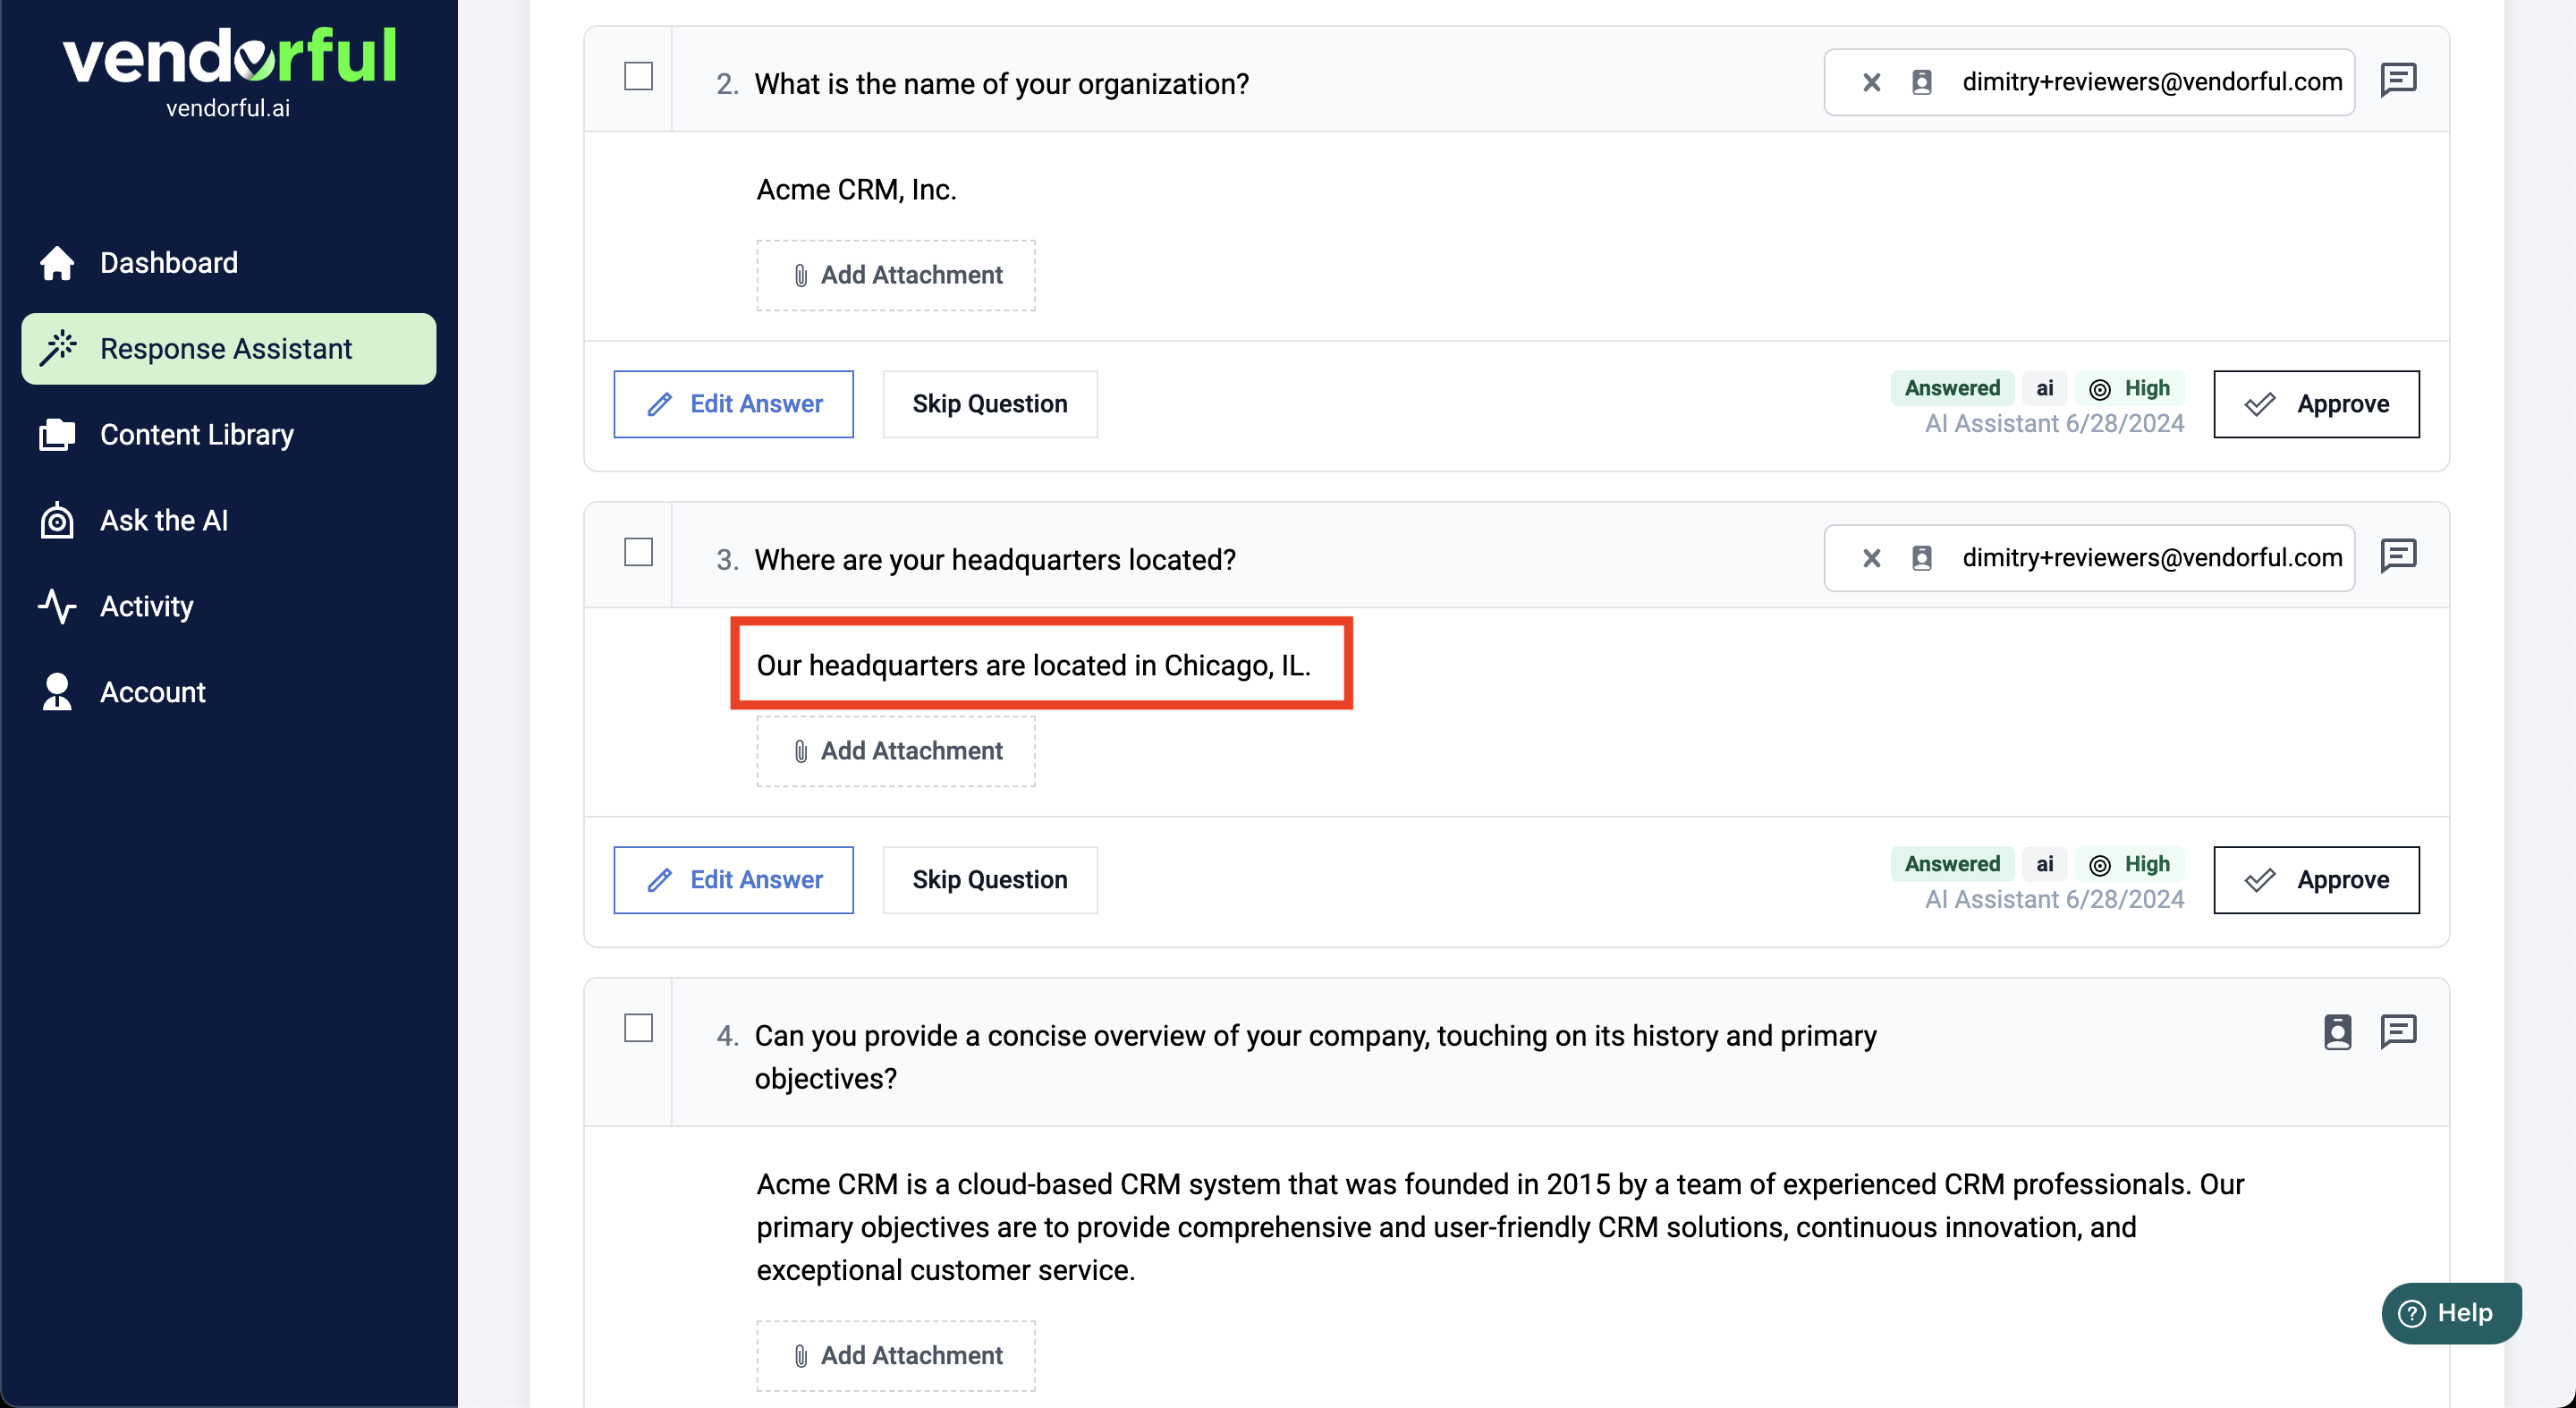Open the Help widget

pyautogui.click(x=2450, y=1313)
